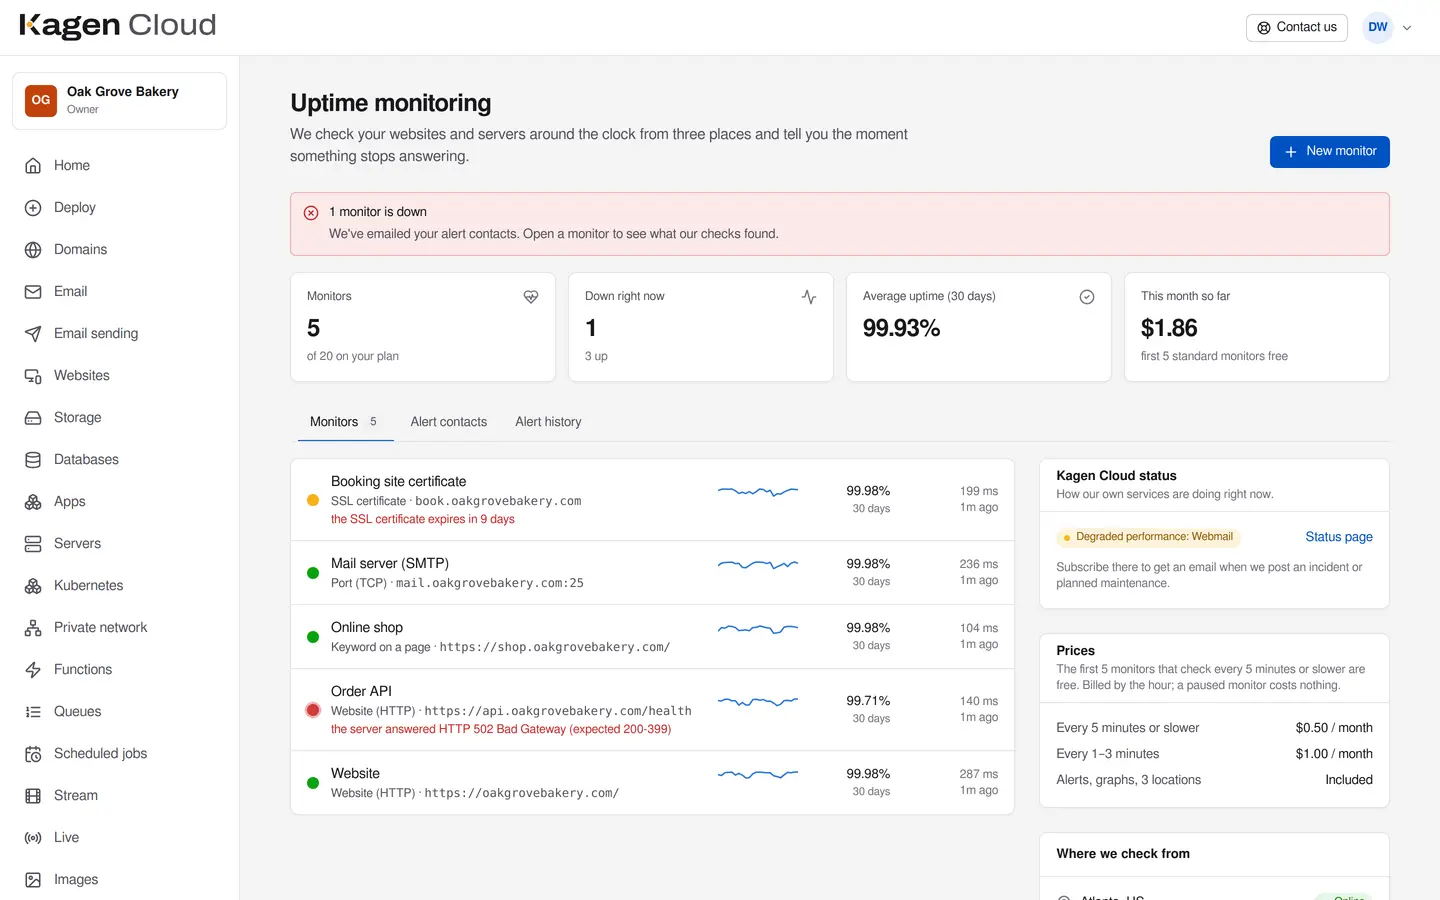The width and height of the screenshot is (1440, 900).
Task: Click the check-circle icon on Average uptime card
Action: (x=1087, y=297)
